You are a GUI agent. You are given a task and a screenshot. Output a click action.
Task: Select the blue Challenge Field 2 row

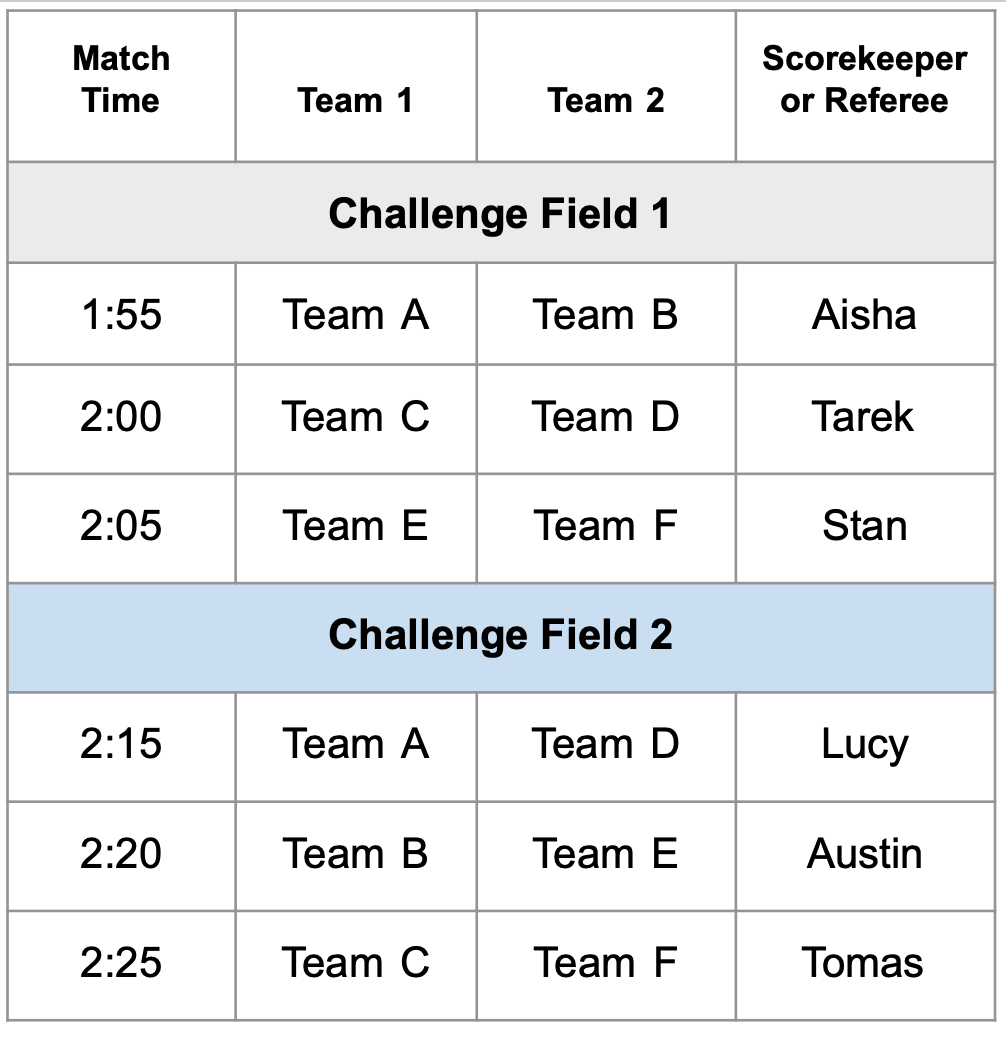coord(500,635)
